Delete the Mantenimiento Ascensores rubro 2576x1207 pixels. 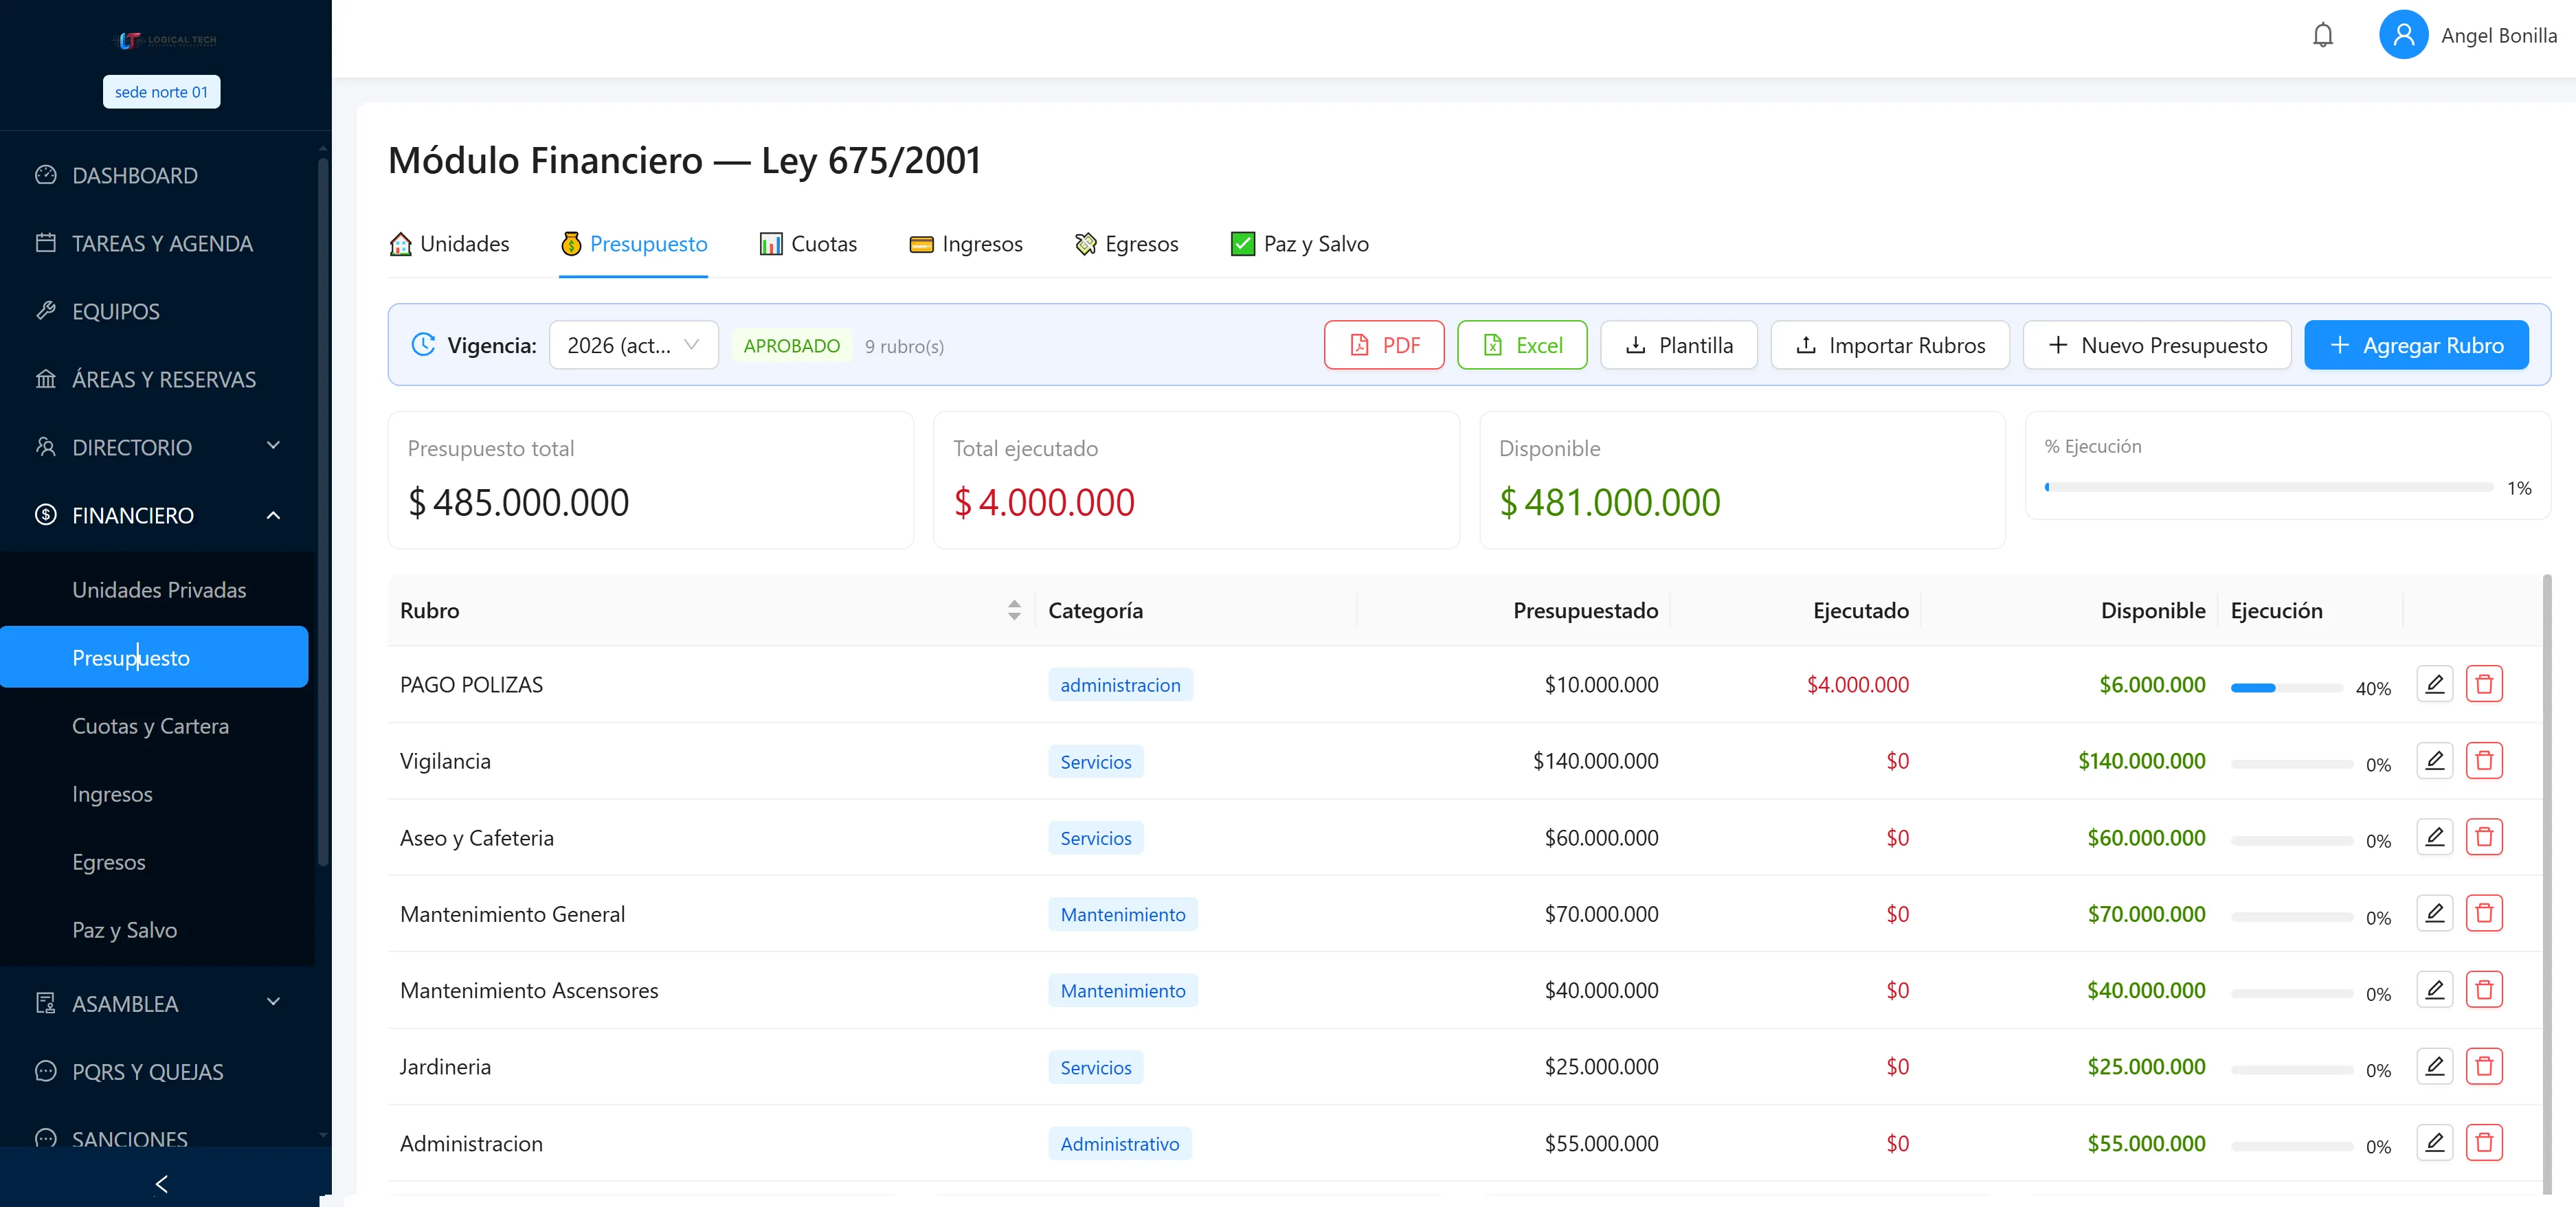coord(2484,990)
